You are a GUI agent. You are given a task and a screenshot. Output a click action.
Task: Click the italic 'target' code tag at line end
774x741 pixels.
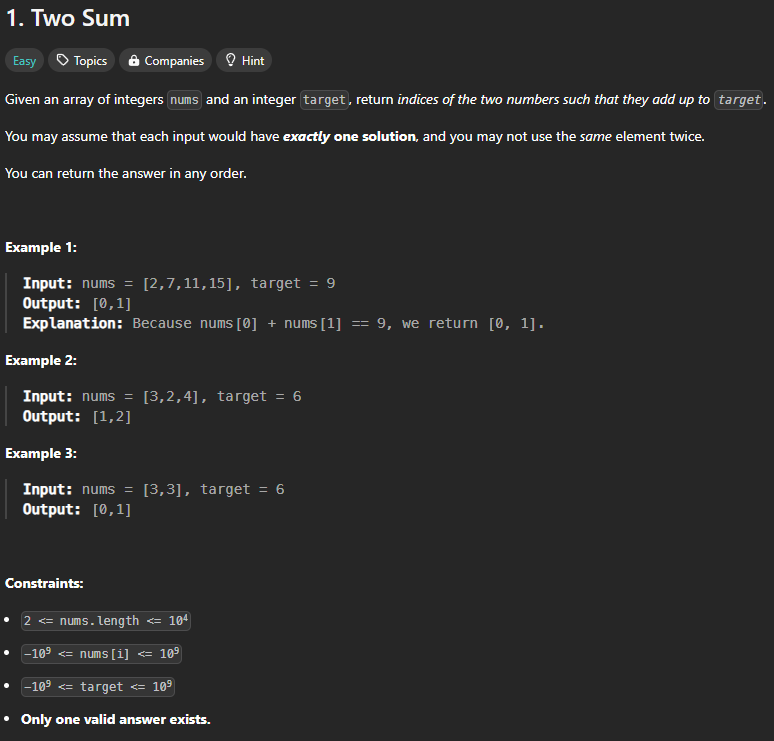[x=738, y=100]
